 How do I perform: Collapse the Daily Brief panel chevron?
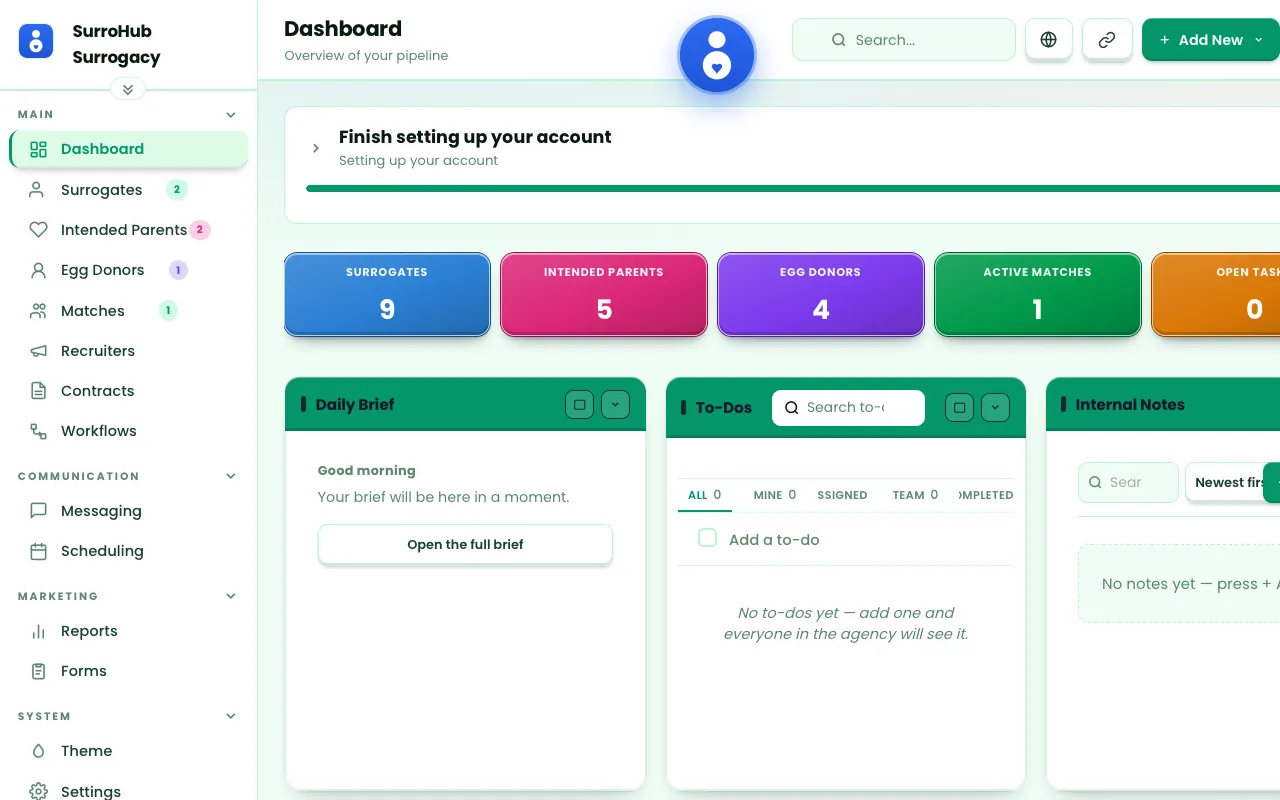pyautogui.click(x=615, y=405)
